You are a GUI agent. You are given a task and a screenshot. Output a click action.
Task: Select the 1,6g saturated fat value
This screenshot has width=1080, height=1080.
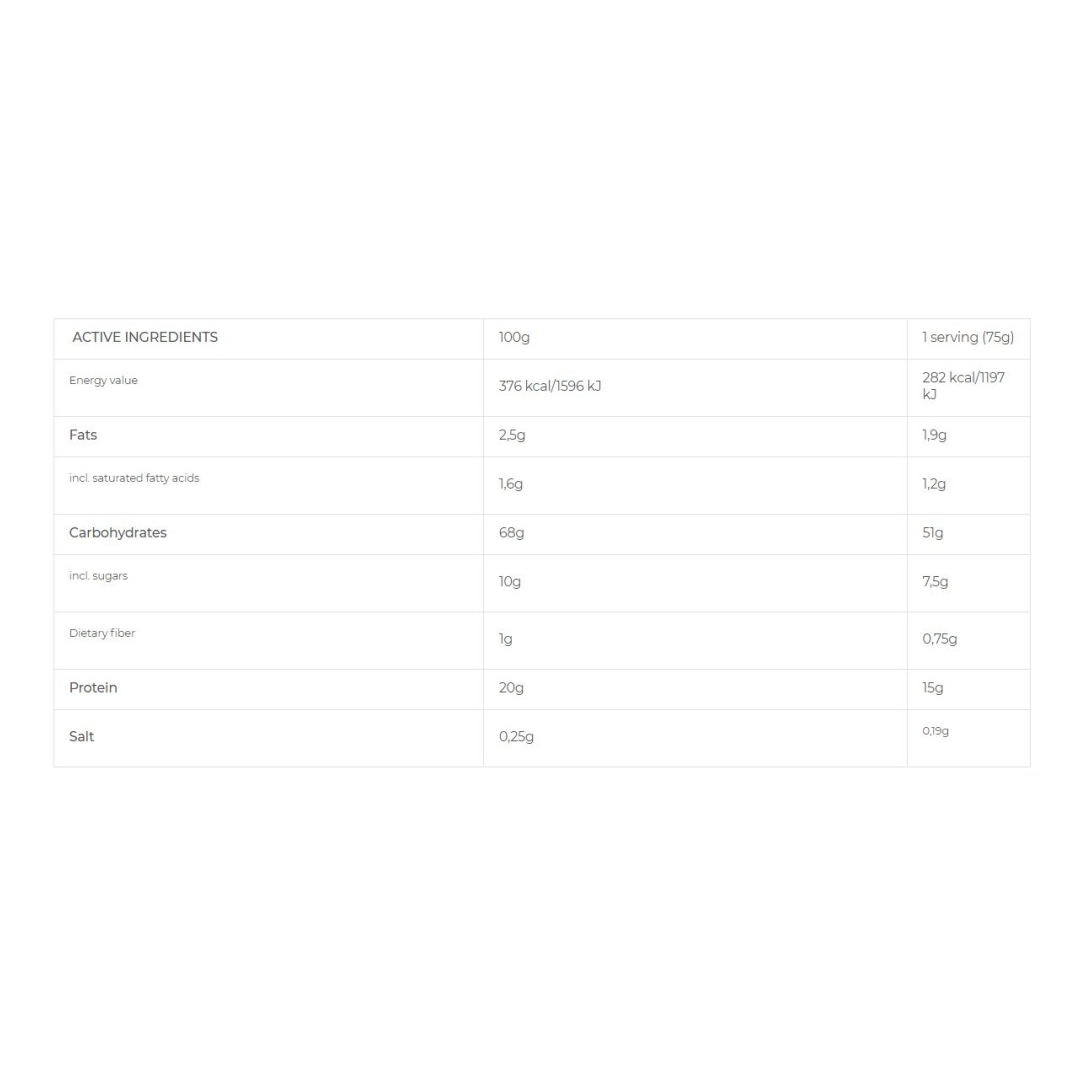coord(510,485)
